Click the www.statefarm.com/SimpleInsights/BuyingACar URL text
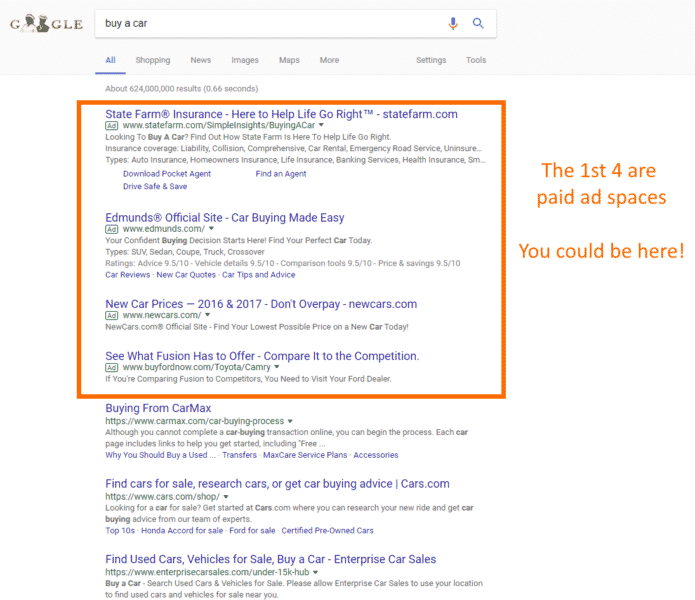The height and width of the screenshot is (600, 695). click(219, 125)
